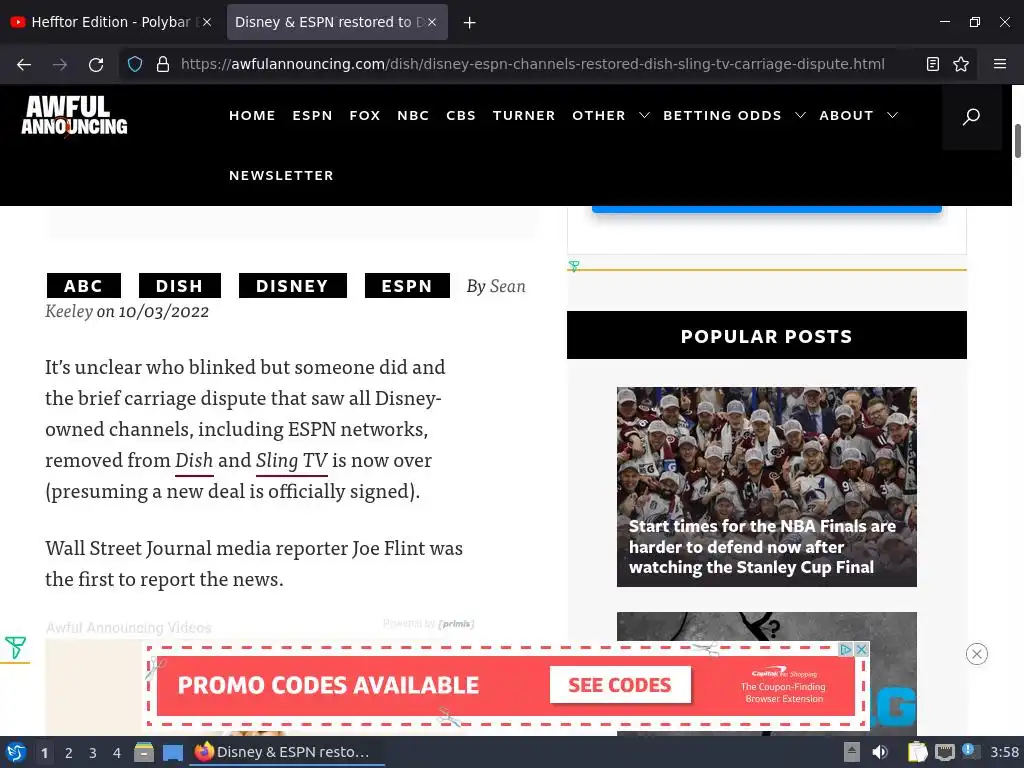View site security lock information

click(163, 64)
